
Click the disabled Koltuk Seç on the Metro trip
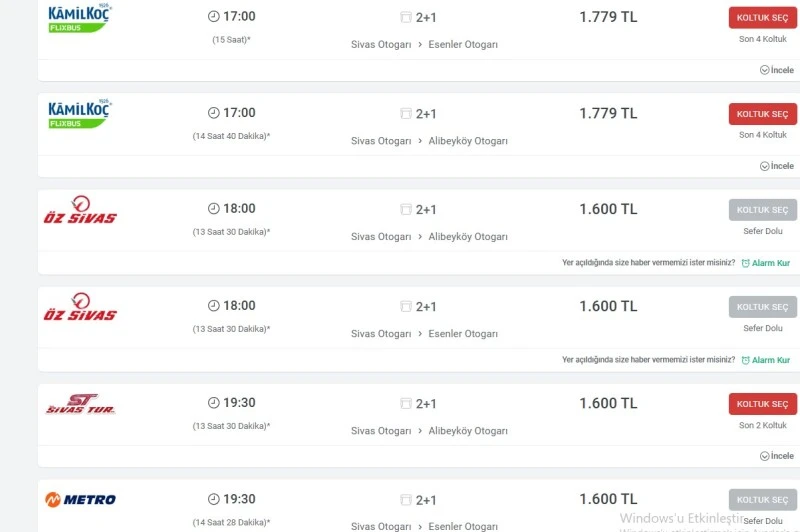pyautogui.click(x=762, y=500)
